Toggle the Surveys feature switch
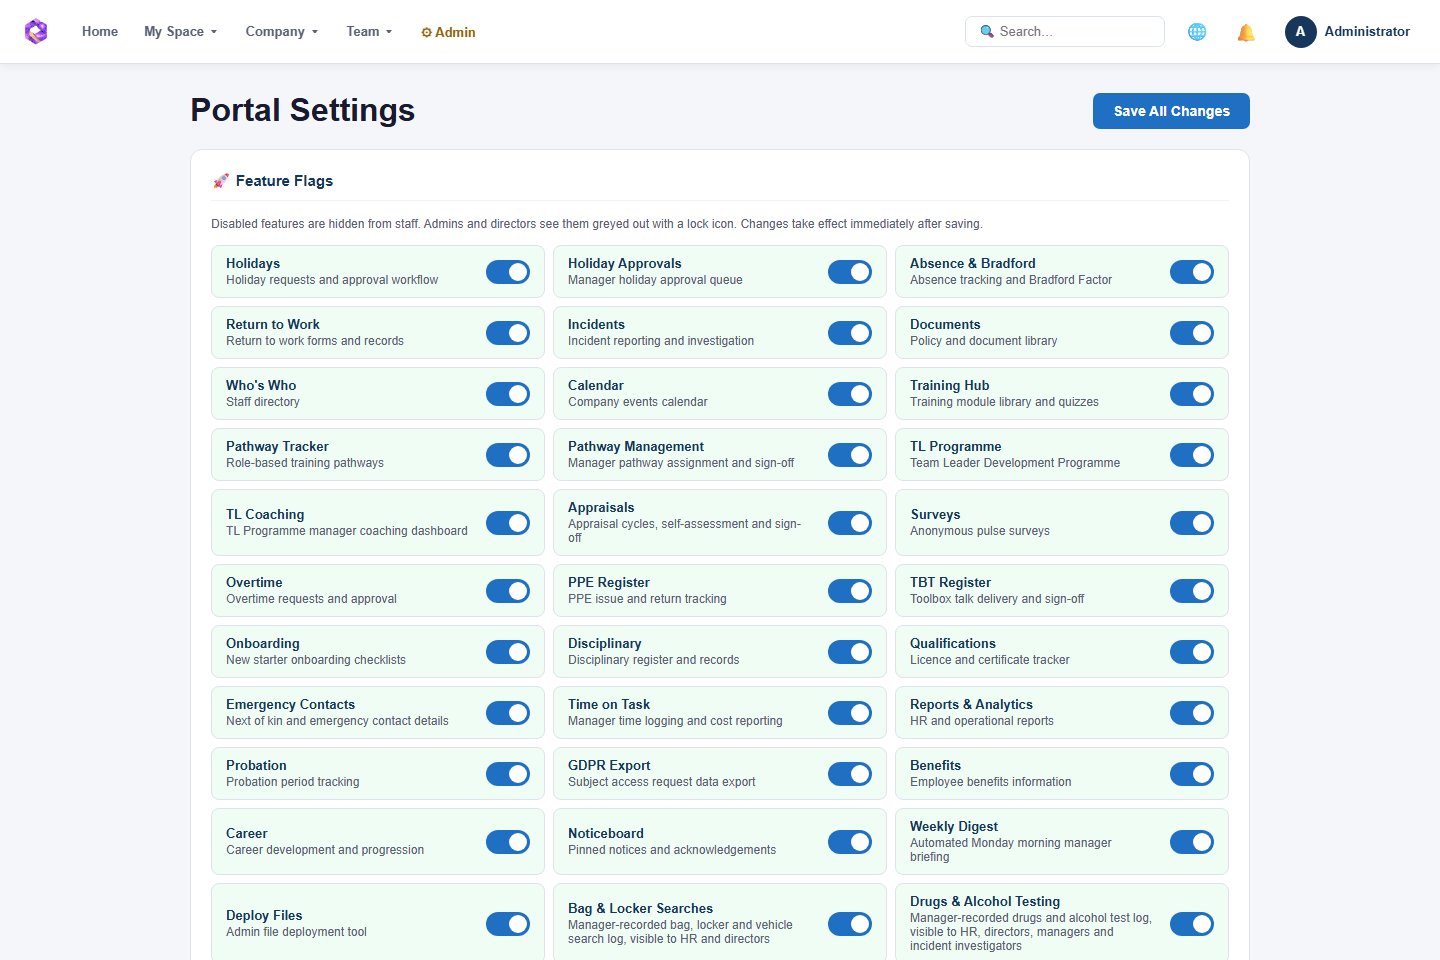Image resolution: width=1440 pixels, height=960 pixels. click(x=1192, y=523)
